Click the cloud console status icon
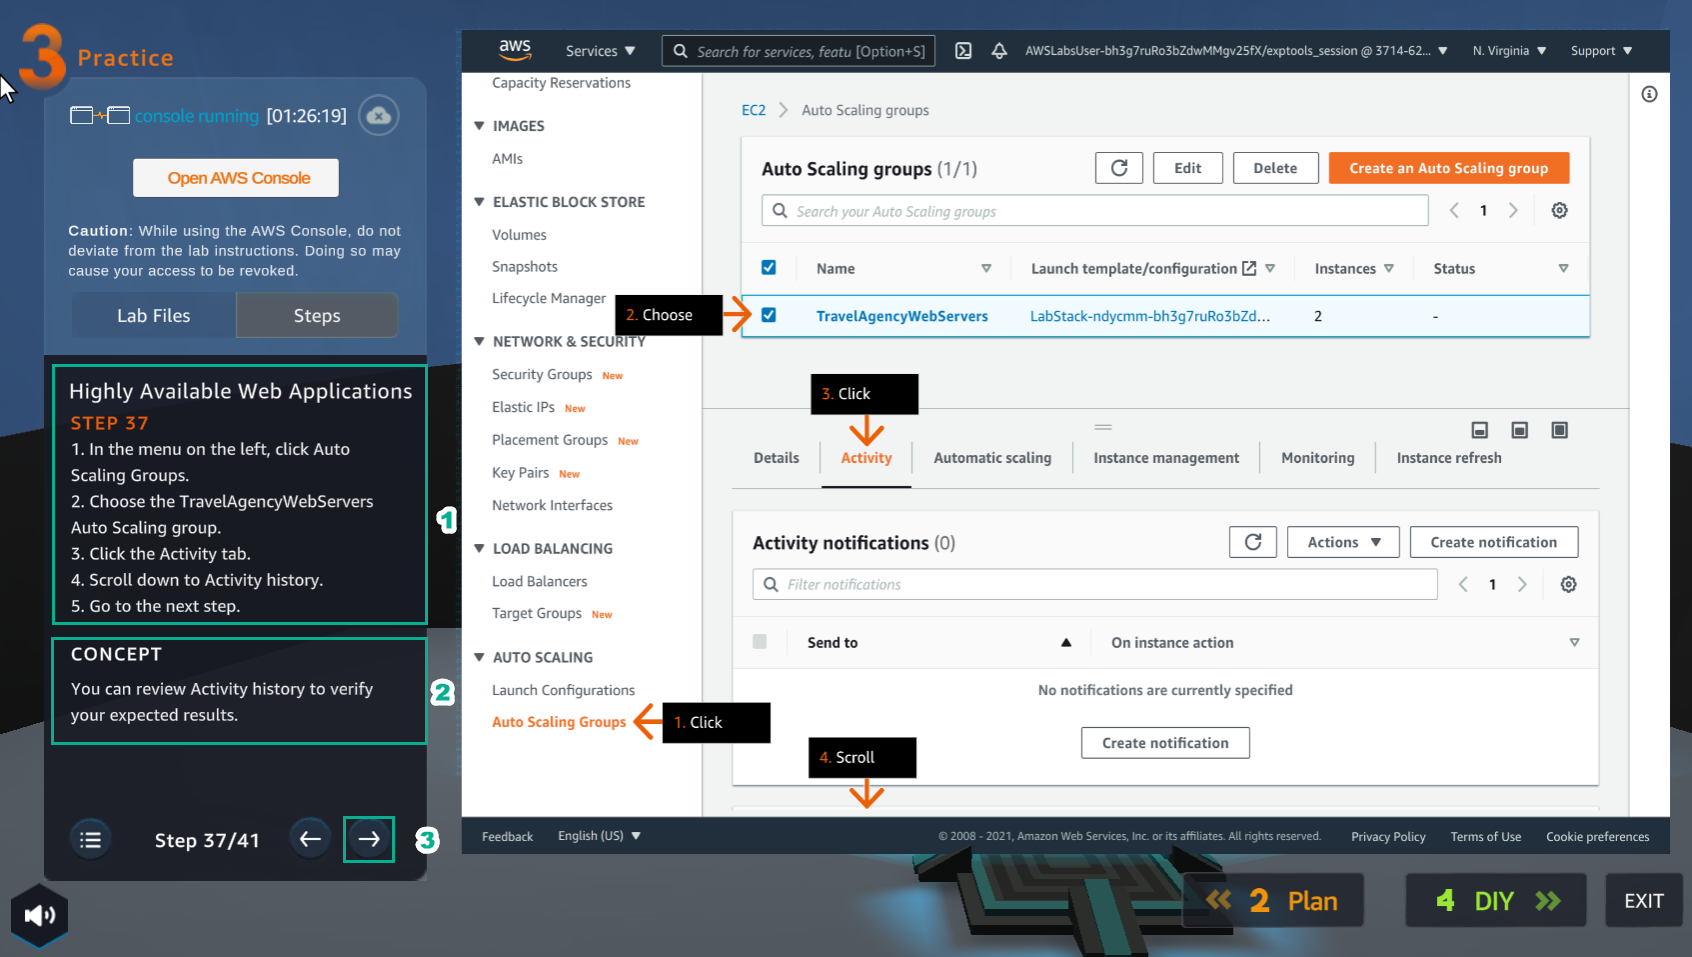1692x957 pixels. [x=378, y=116]
